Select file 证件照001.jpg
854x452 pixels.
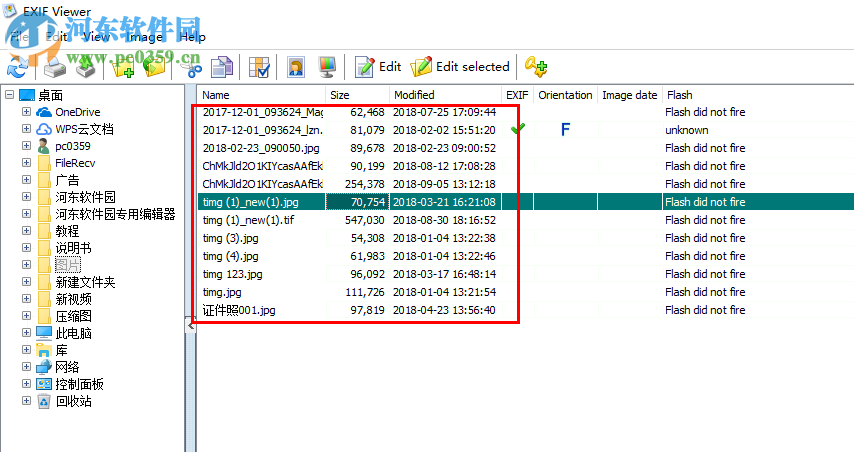pyautogui.click(x=239, y=310)
